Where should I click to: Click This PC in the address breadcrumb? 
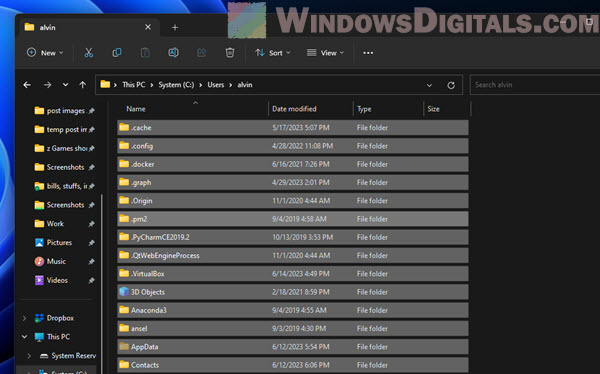(134, 85)
